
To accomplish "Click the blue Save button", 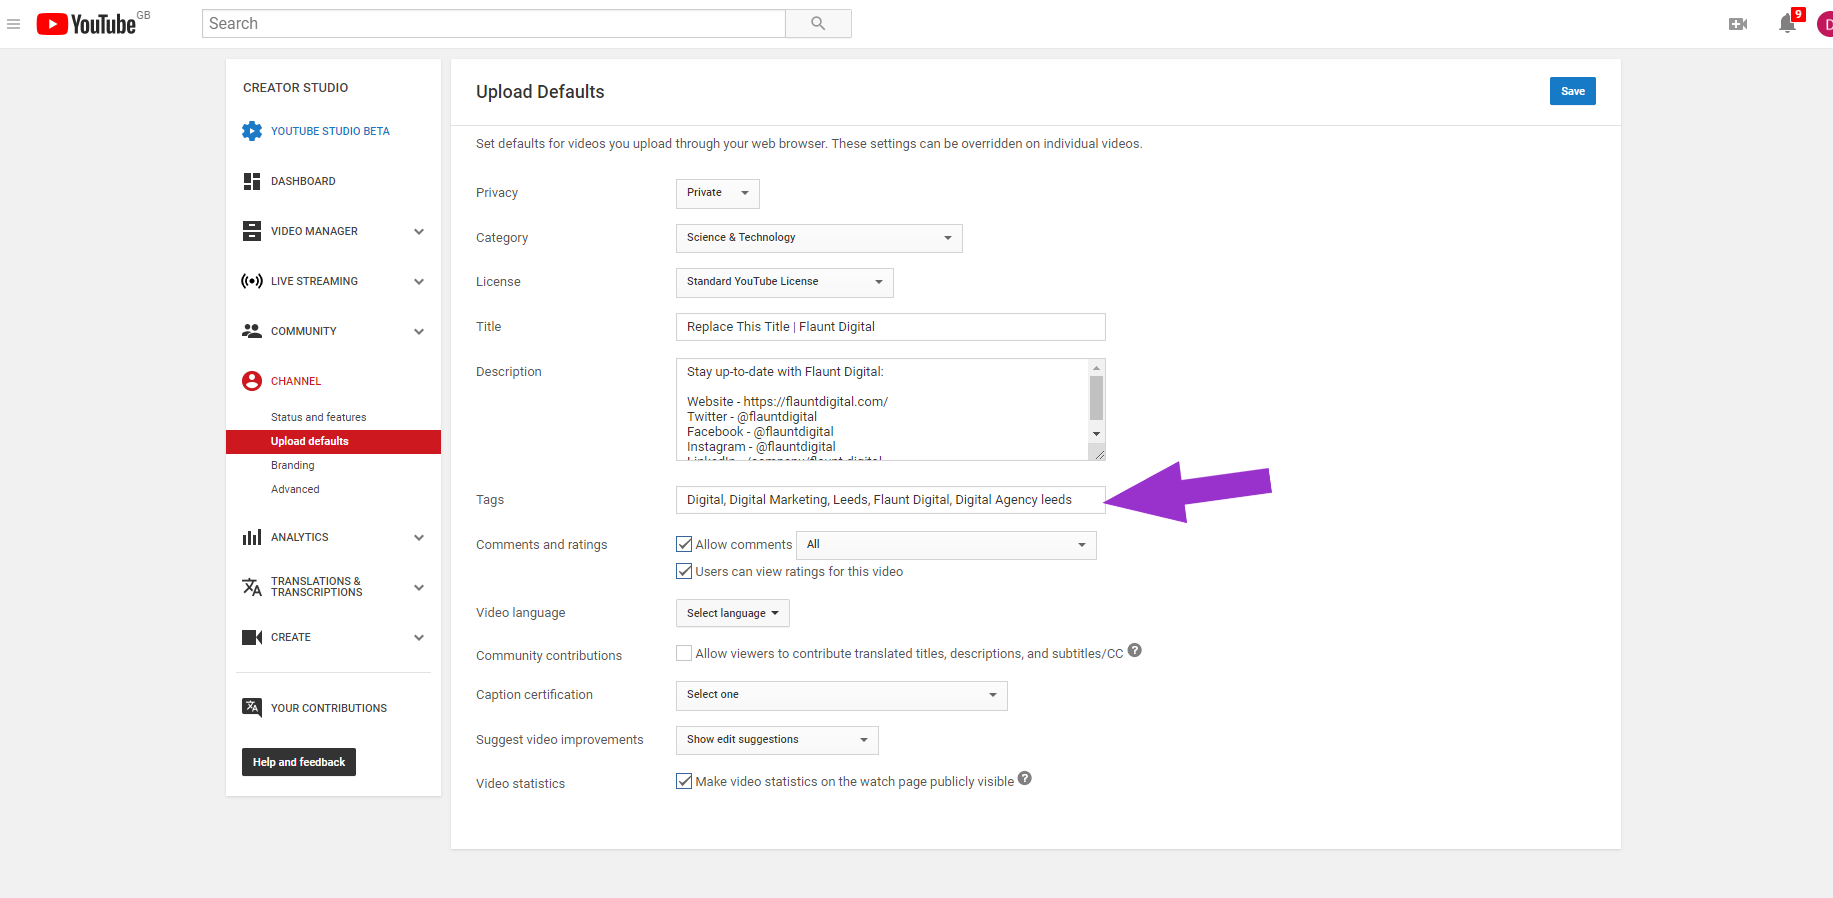I will pos(1572,91).
